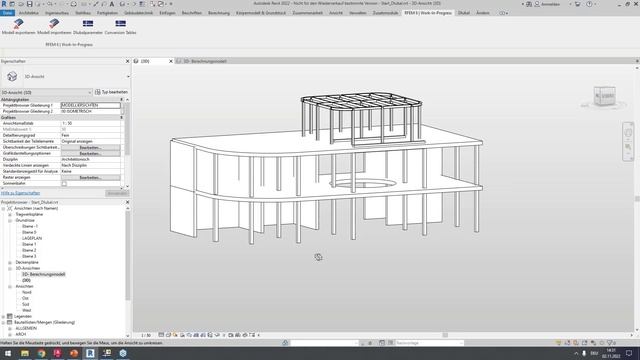Click the Modell exportieren ribbon icon
The image size is (640, 360).
tap(18, 24)
